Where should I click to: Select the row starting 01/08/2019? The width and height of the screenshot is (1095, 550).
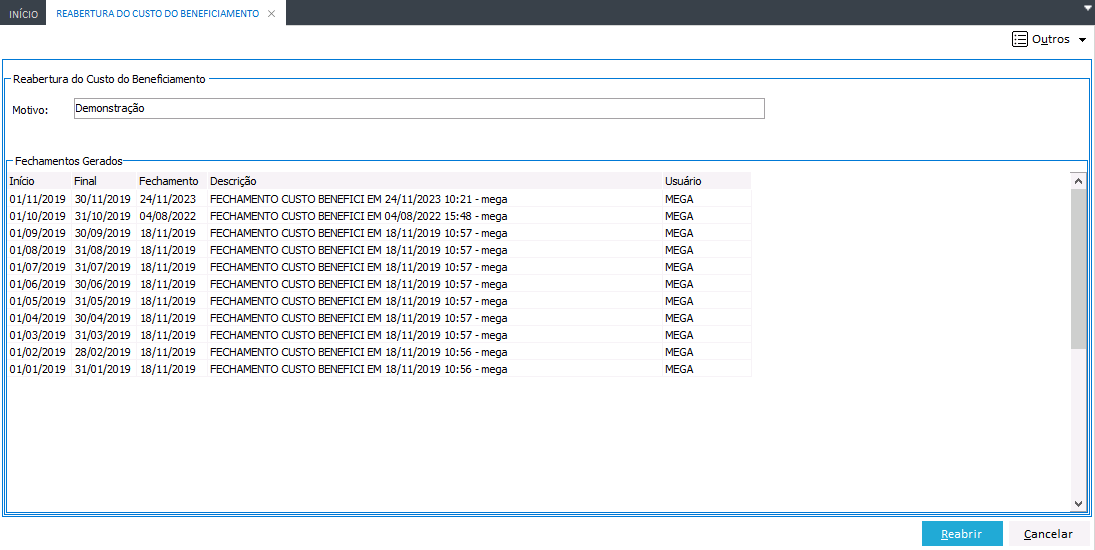(x=379, y=250)
